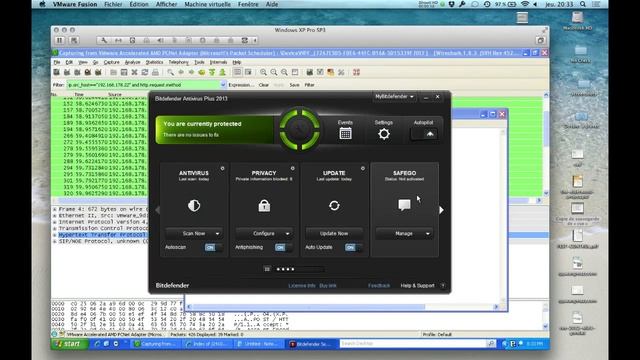The width and height of the screenshot is (640, 360).
Task: Click Wireshark close capture file X icon
Action: (x=134, y=72)
